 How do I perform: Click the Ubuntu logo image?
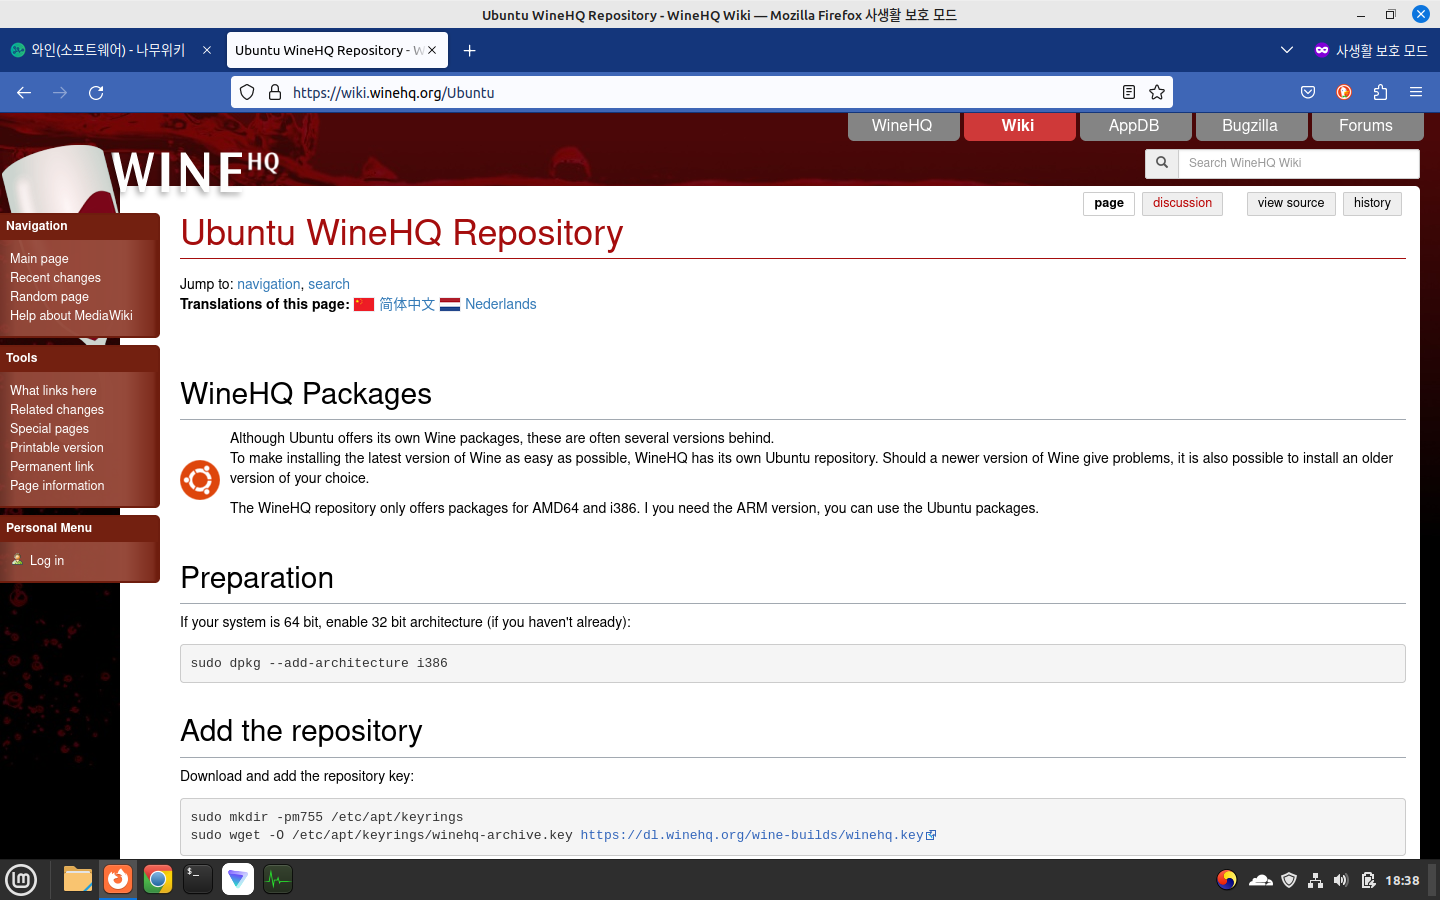pos(200,480)
